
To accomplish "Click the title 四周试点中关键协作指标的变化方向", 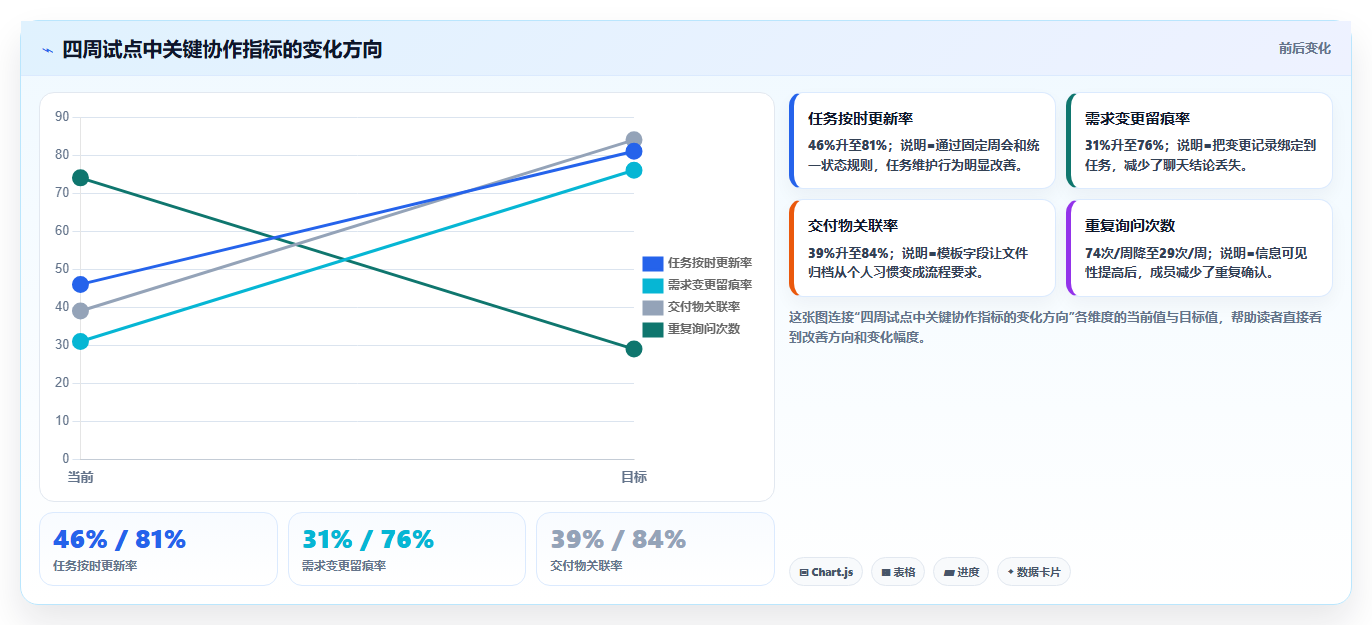I will [x=222, y=49].
